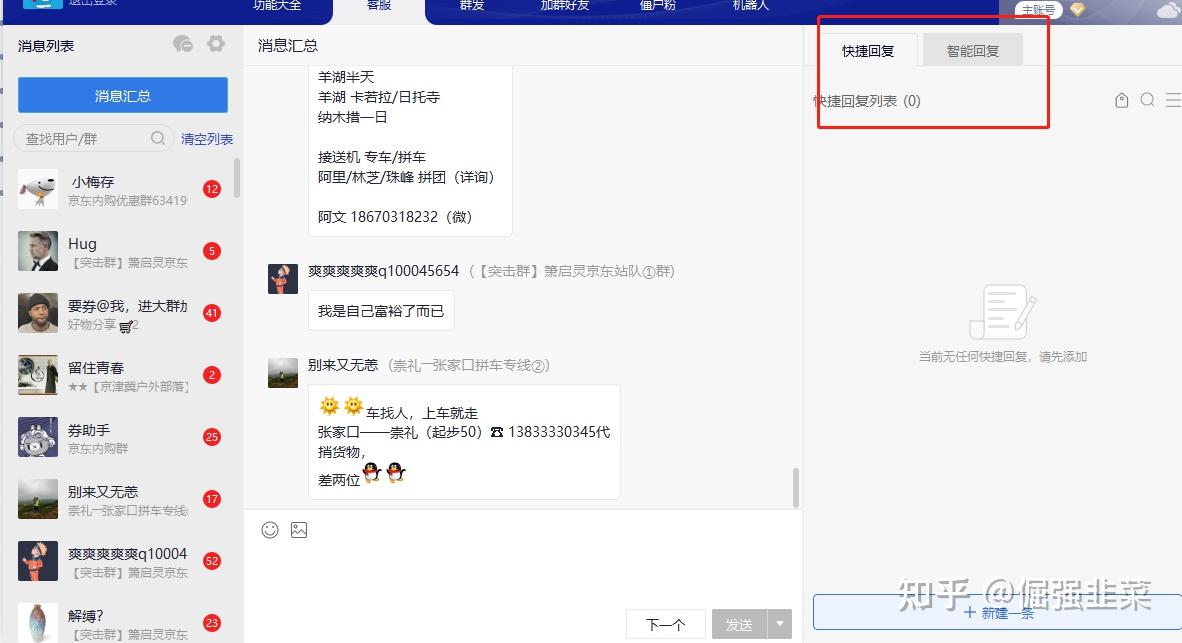The width and height of the screenshot is (1182, 643).
Task: Open the send options dropdown arrow
Action: point(779,624)
